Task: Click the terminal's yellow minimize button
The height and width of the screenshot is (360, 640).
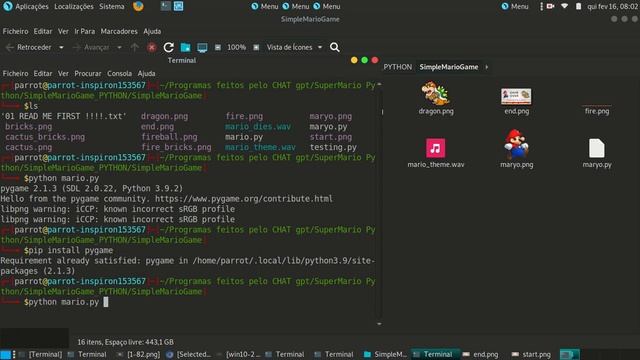Action: [x=354, y=60]
